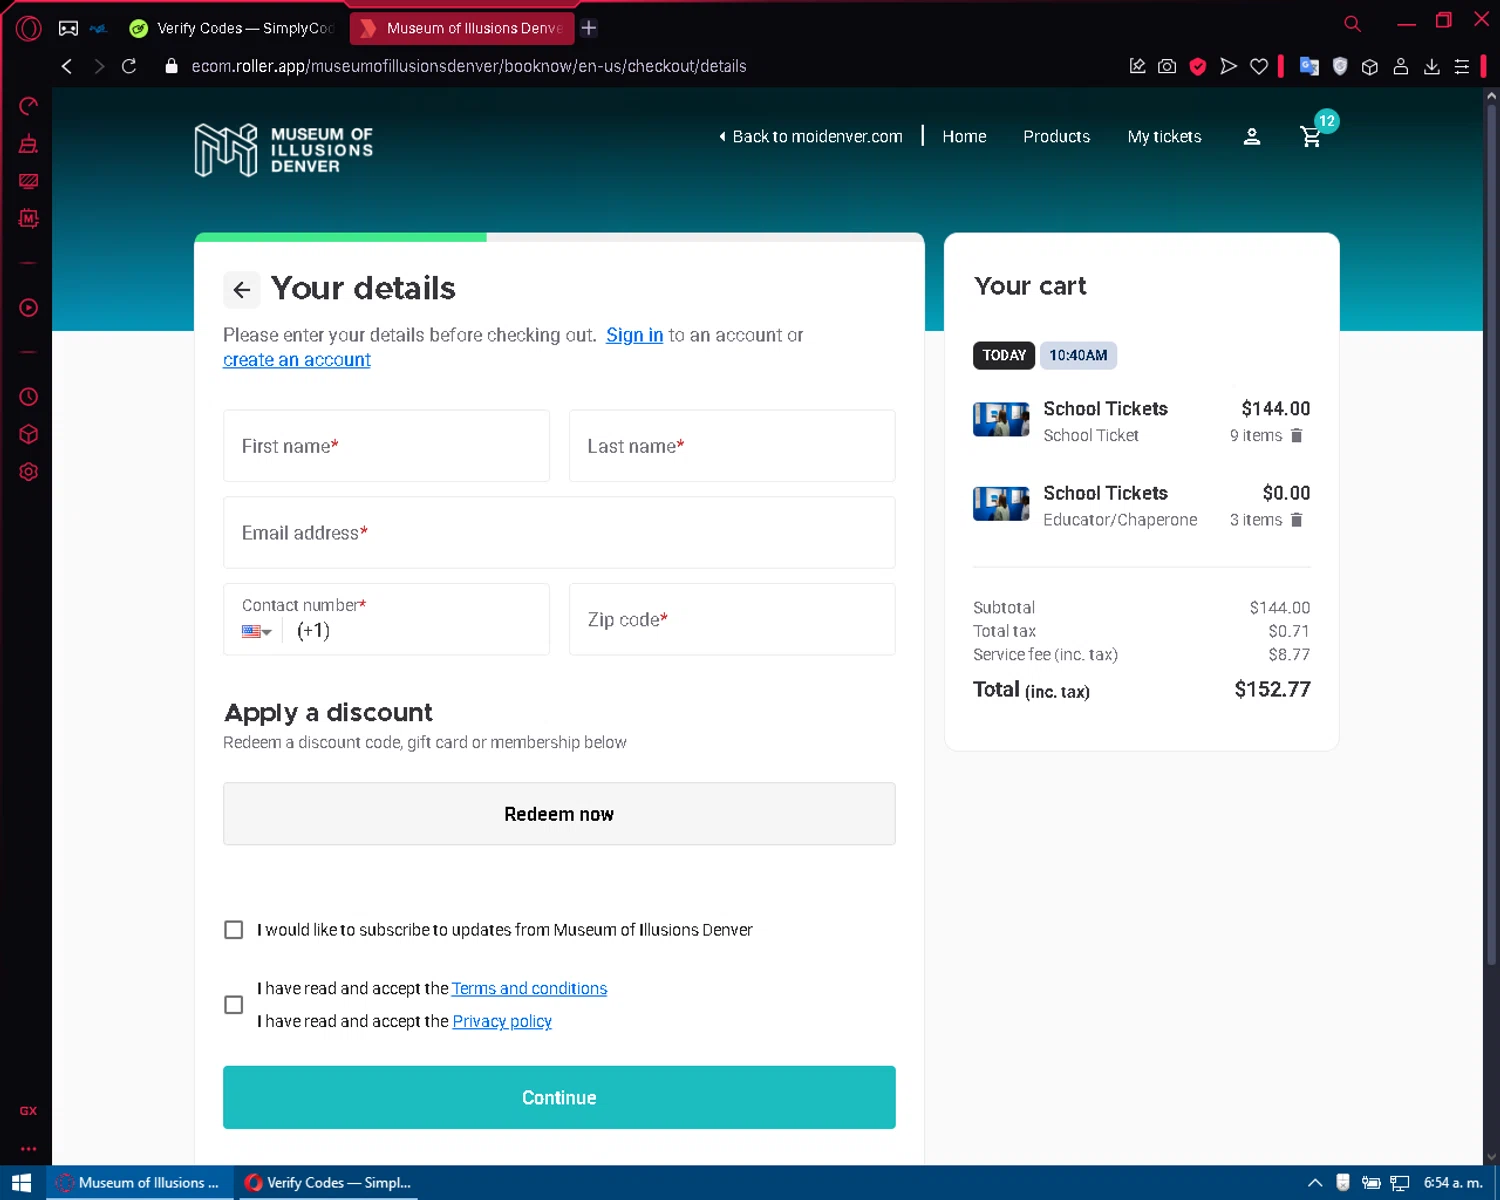Screen dimensions: 1500x1200
Task: Reload the checkout page
Action: 129,66
